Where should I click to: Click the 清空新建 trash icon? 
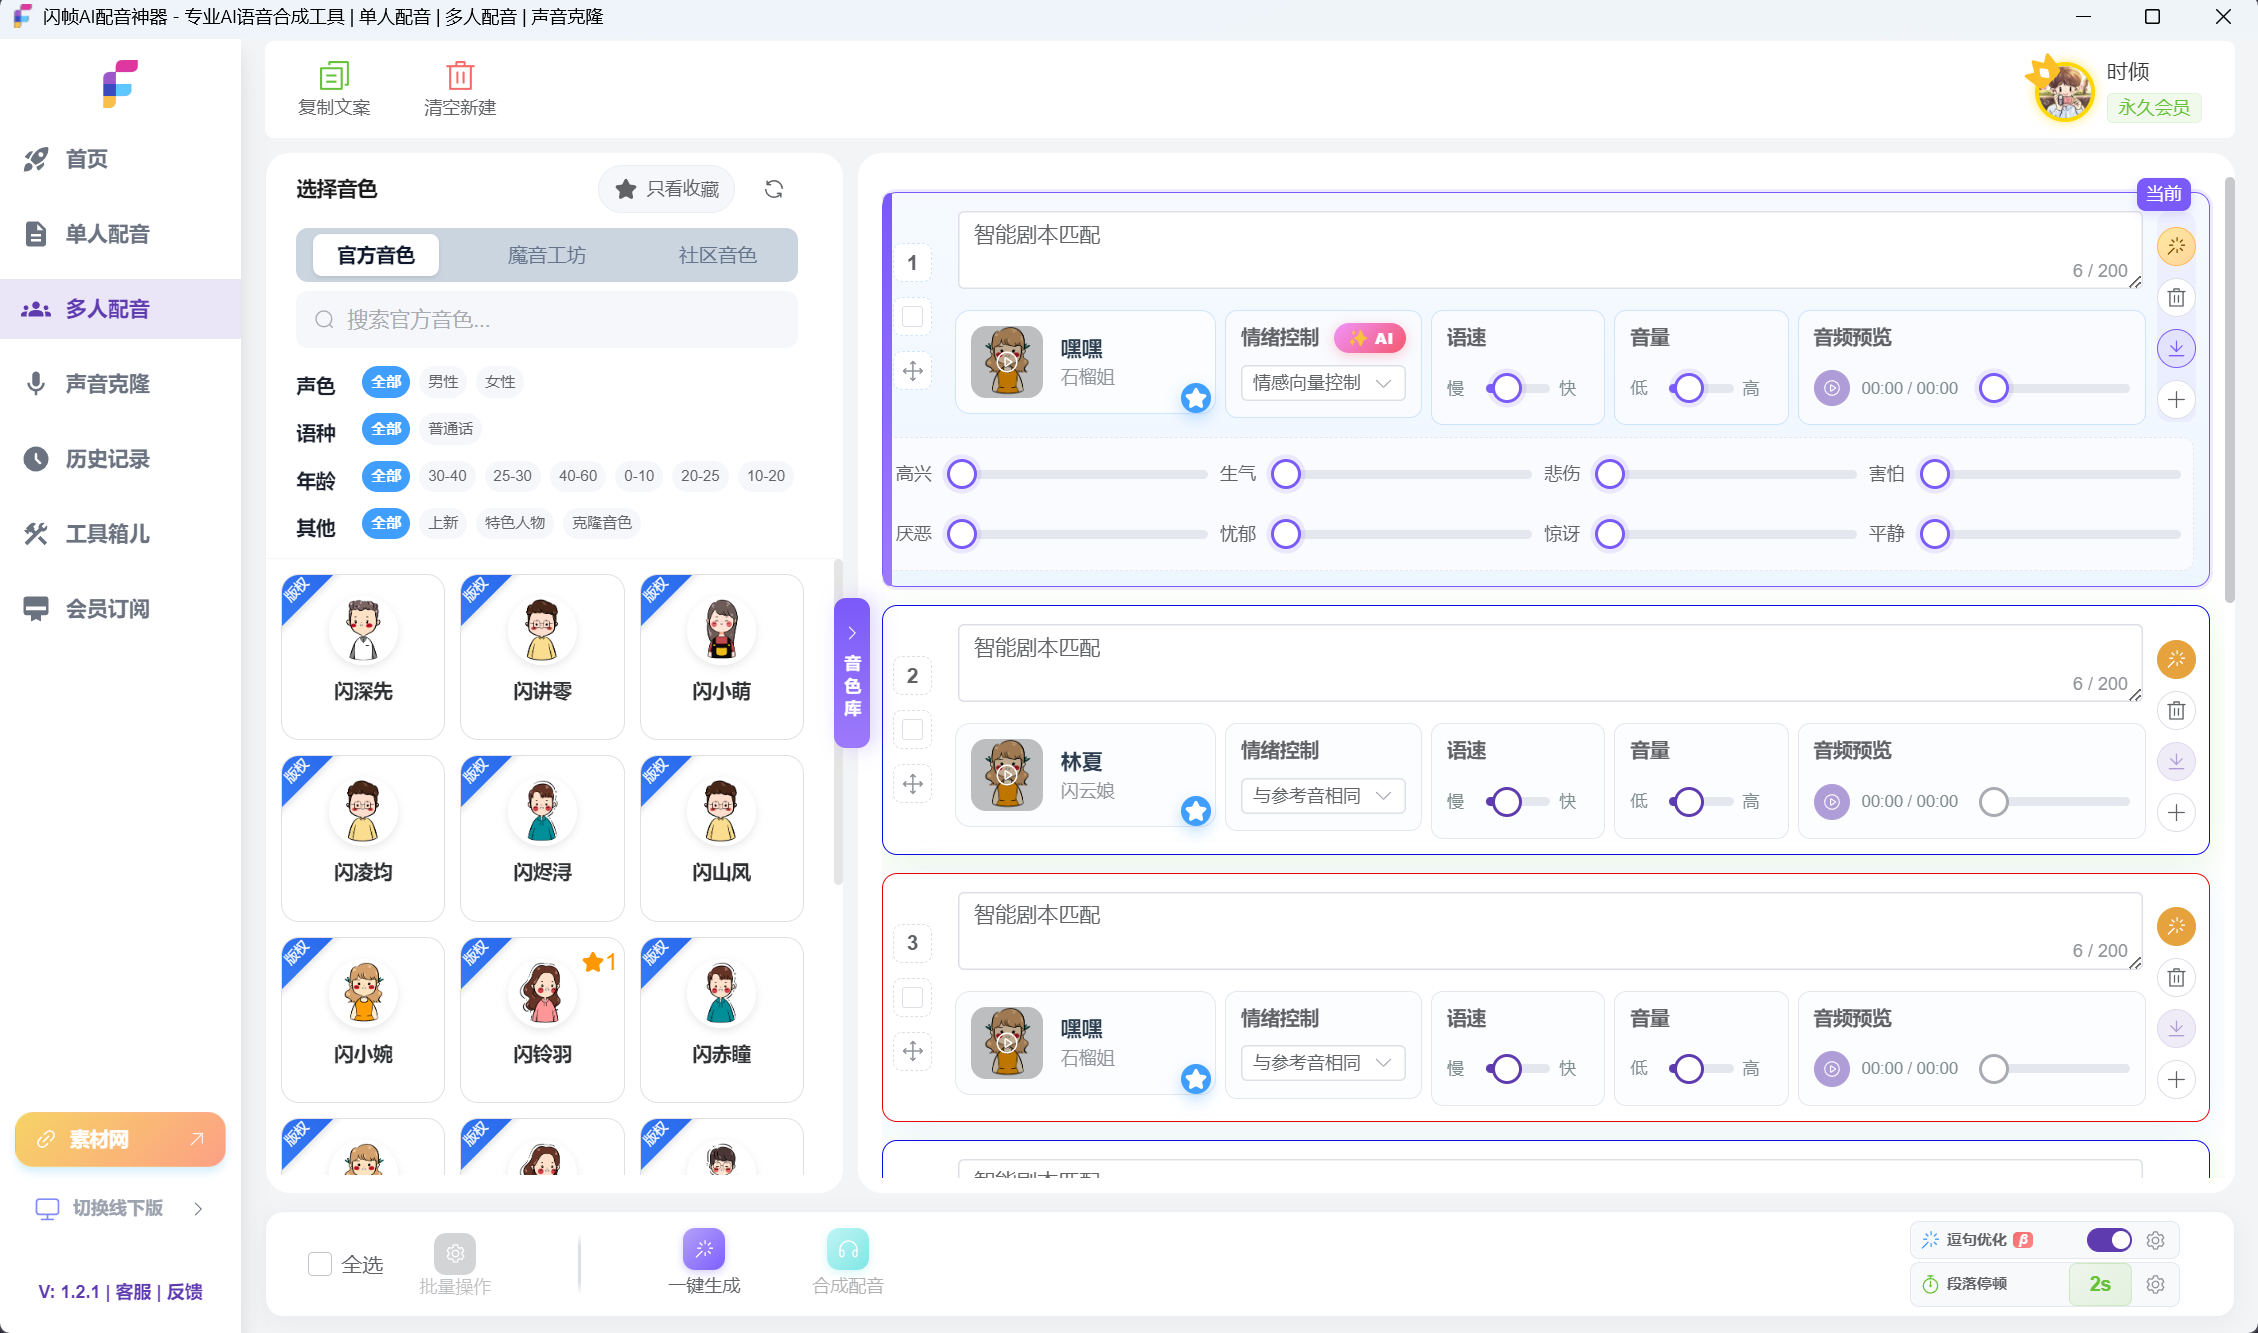pos(459,76)
